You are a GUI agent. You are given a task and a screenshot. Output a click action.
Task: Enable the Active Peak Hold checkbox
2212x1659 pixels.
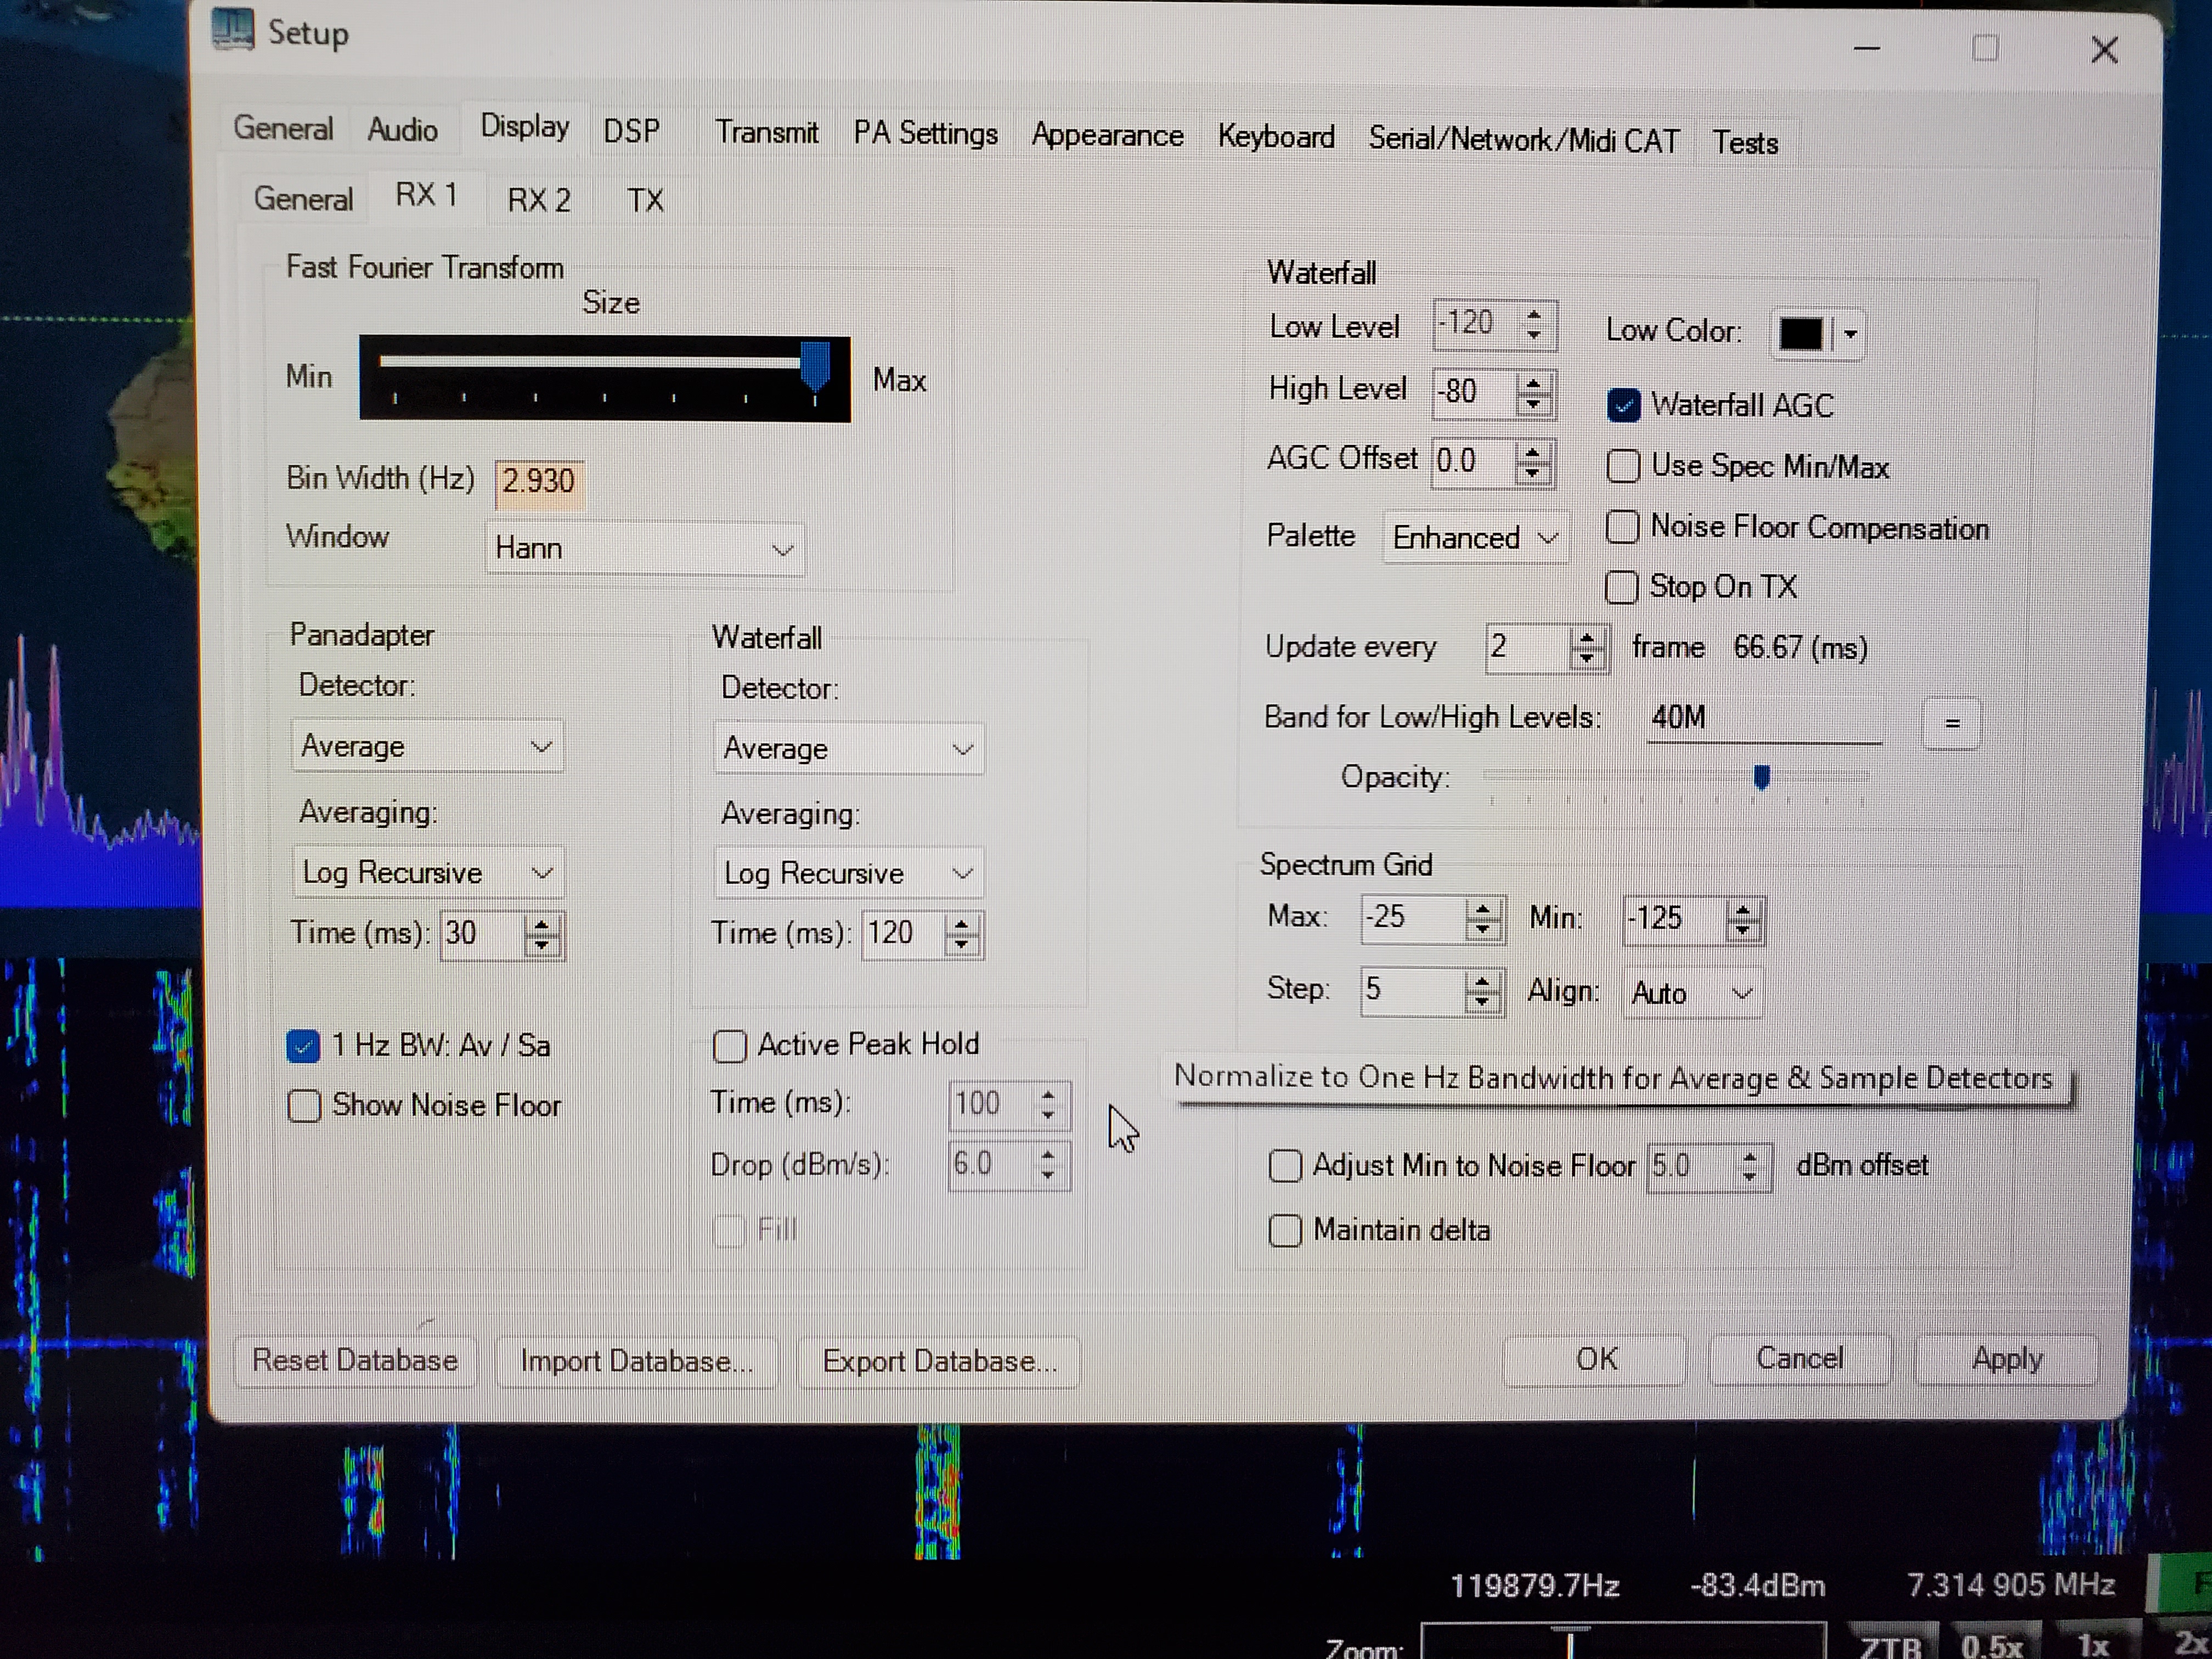click(x=729, y=1046)
